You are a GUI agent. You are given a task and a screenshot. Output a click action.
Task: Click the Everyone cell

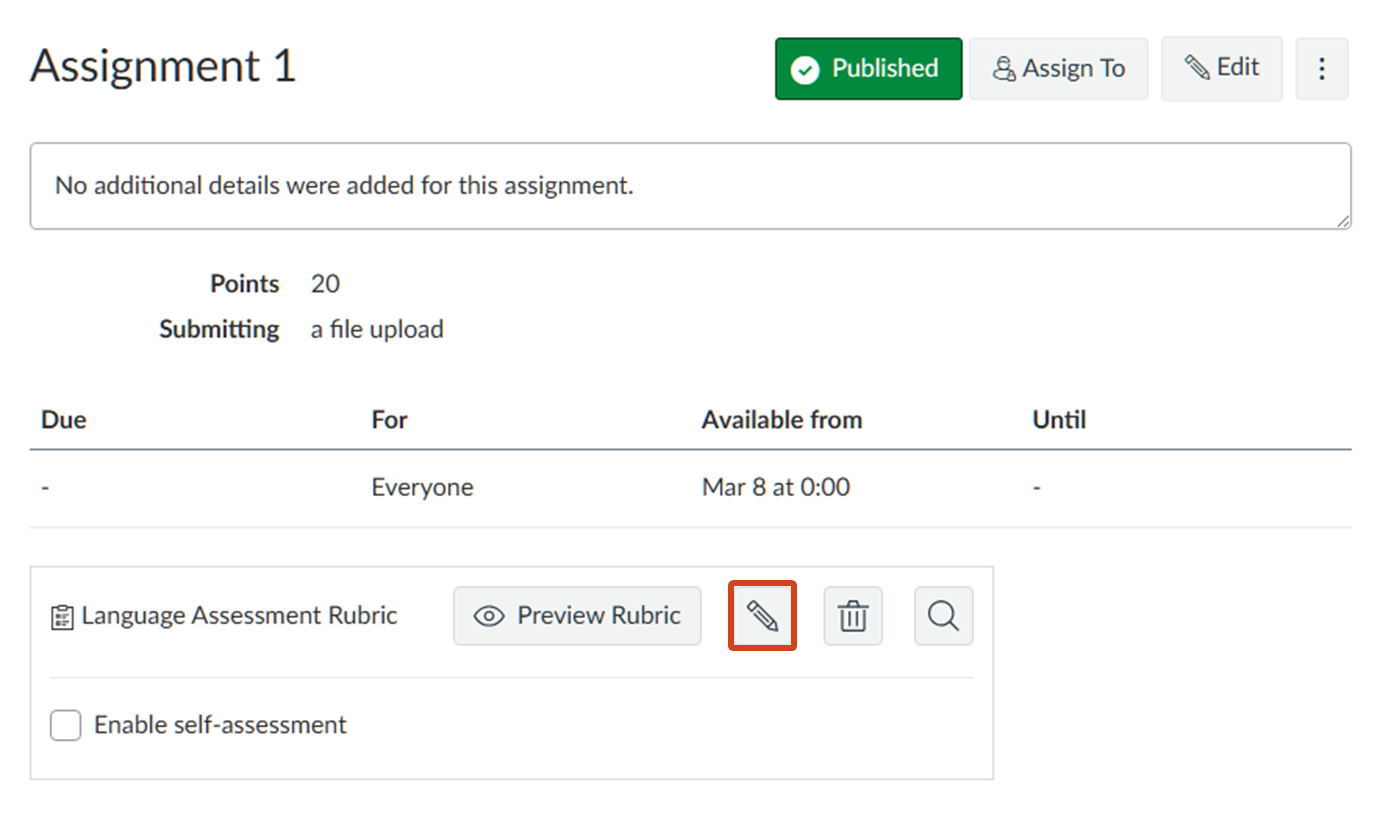422,487
